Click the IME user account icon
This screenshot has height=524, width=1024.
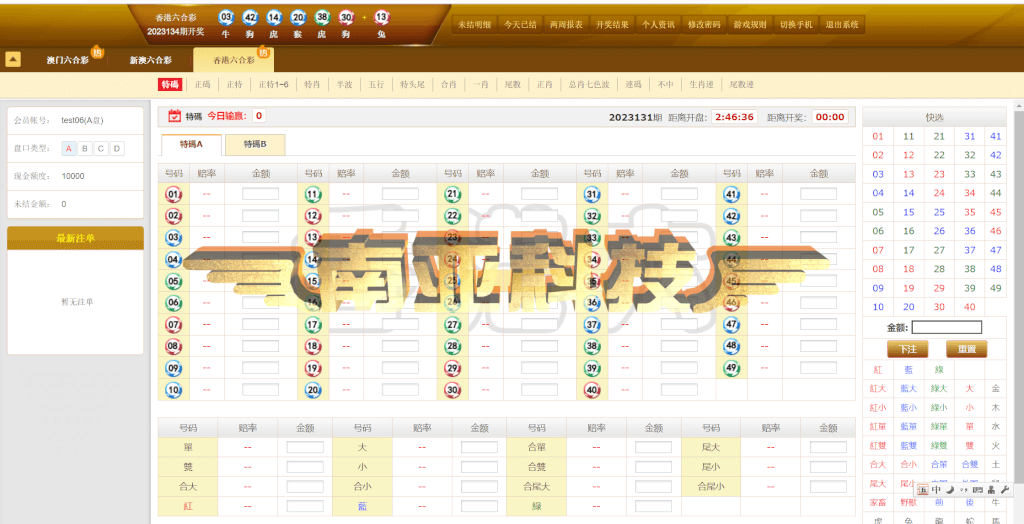991,489
